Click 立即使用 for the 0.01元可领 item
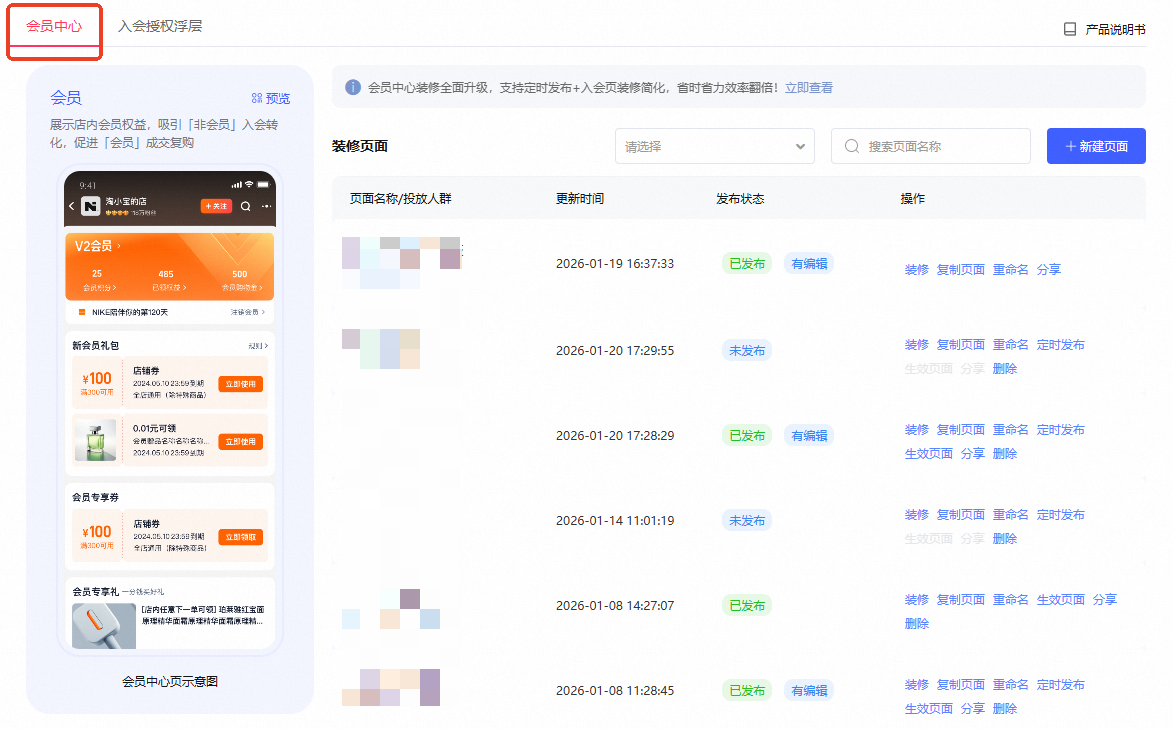Image resolution: width=1172 pixels, height=729 pixels. pos(241,442)
